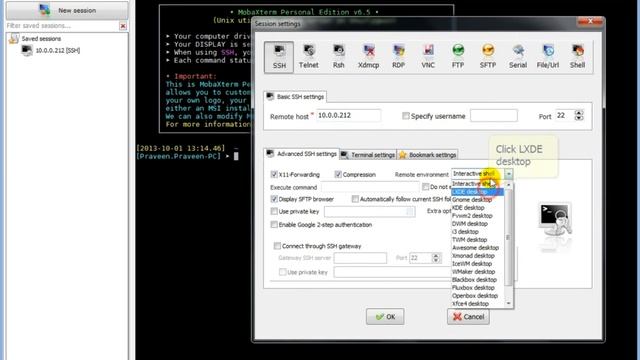Click the private key path field
The image size is (640, 360).
click(369, 211)
